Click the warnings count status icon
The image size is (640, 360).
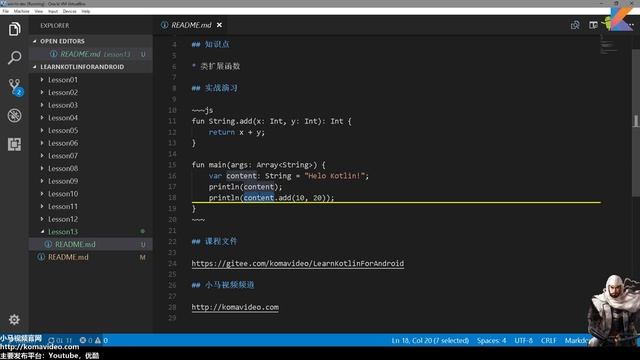(x=101, y=340)
